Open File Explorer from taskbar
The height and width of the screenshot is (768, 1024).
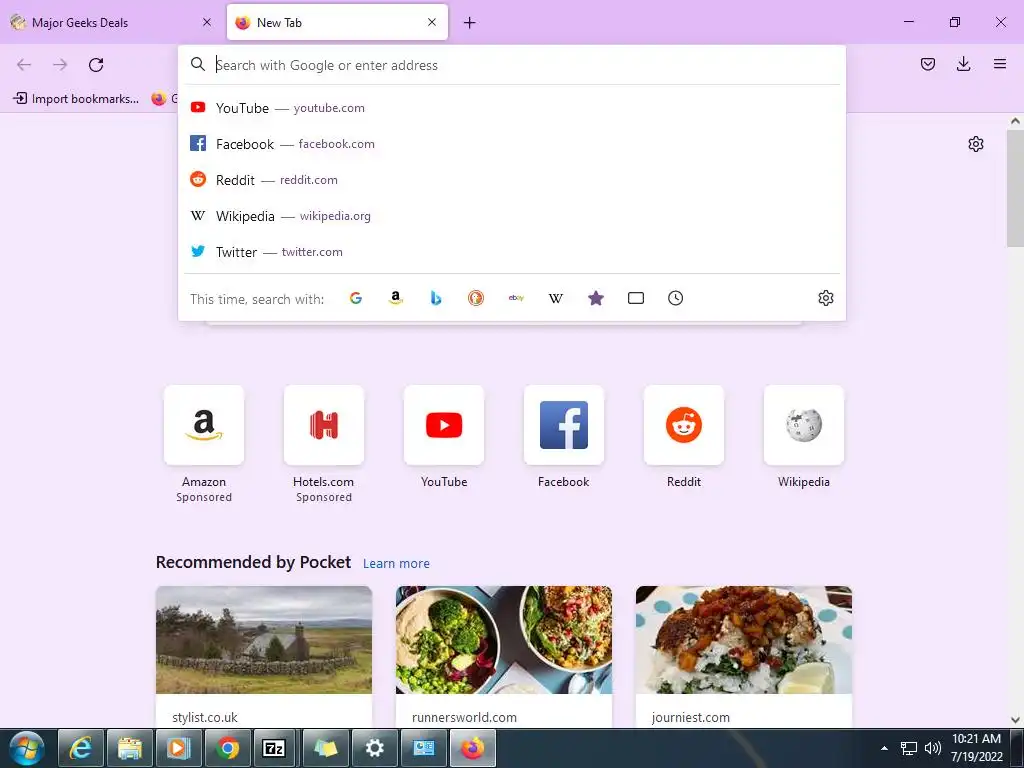coord(129,748)
